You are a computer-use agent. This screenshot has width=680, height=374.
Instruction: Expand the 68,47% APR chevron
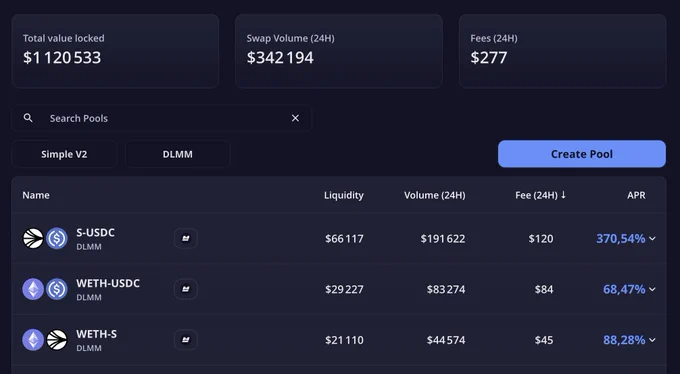[x=652, y=289]
